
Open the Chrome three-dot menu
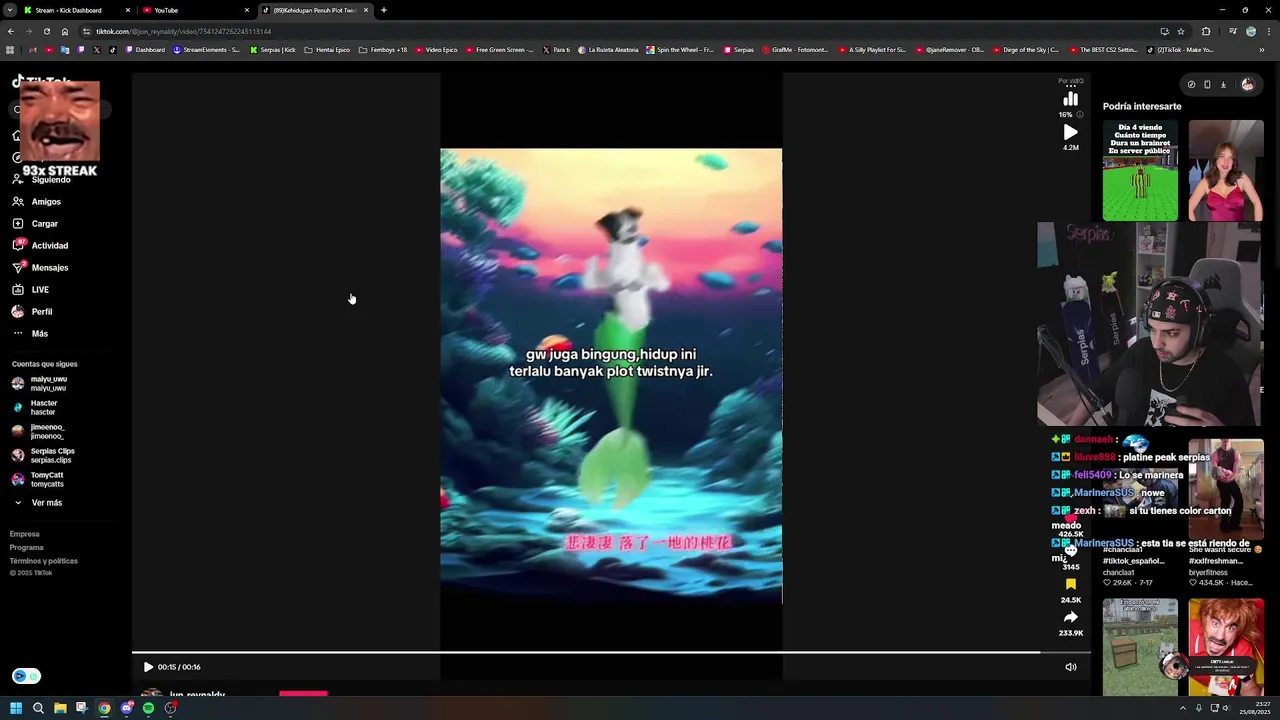coord(1267,31)
